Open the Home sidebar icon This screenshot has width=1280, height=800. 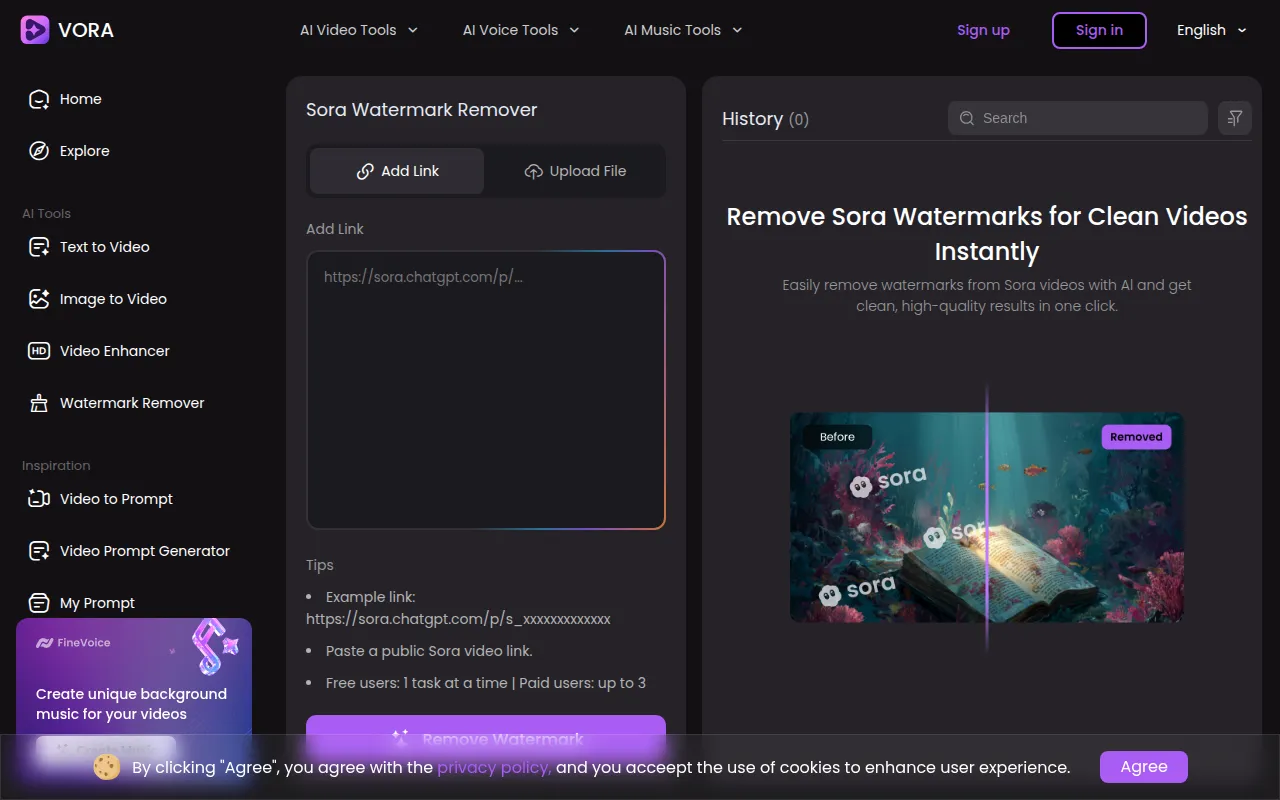click(39, 99)
